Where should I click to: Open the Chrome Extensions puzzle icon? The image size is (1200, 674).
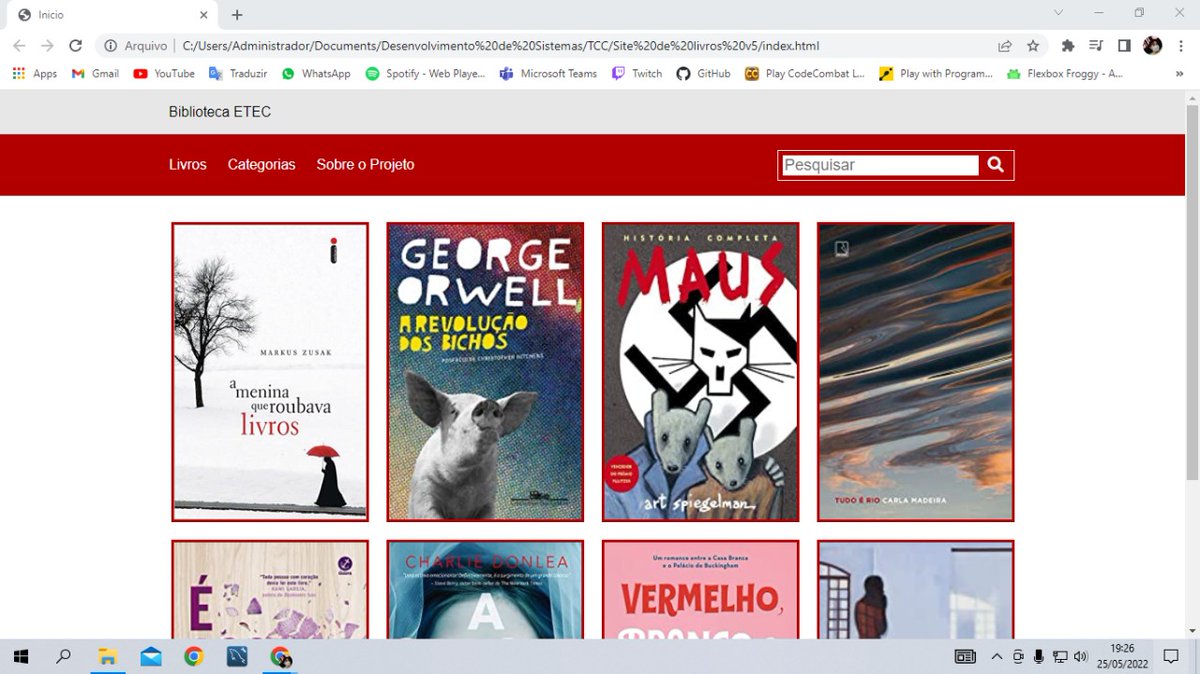tap(1067, 45)
